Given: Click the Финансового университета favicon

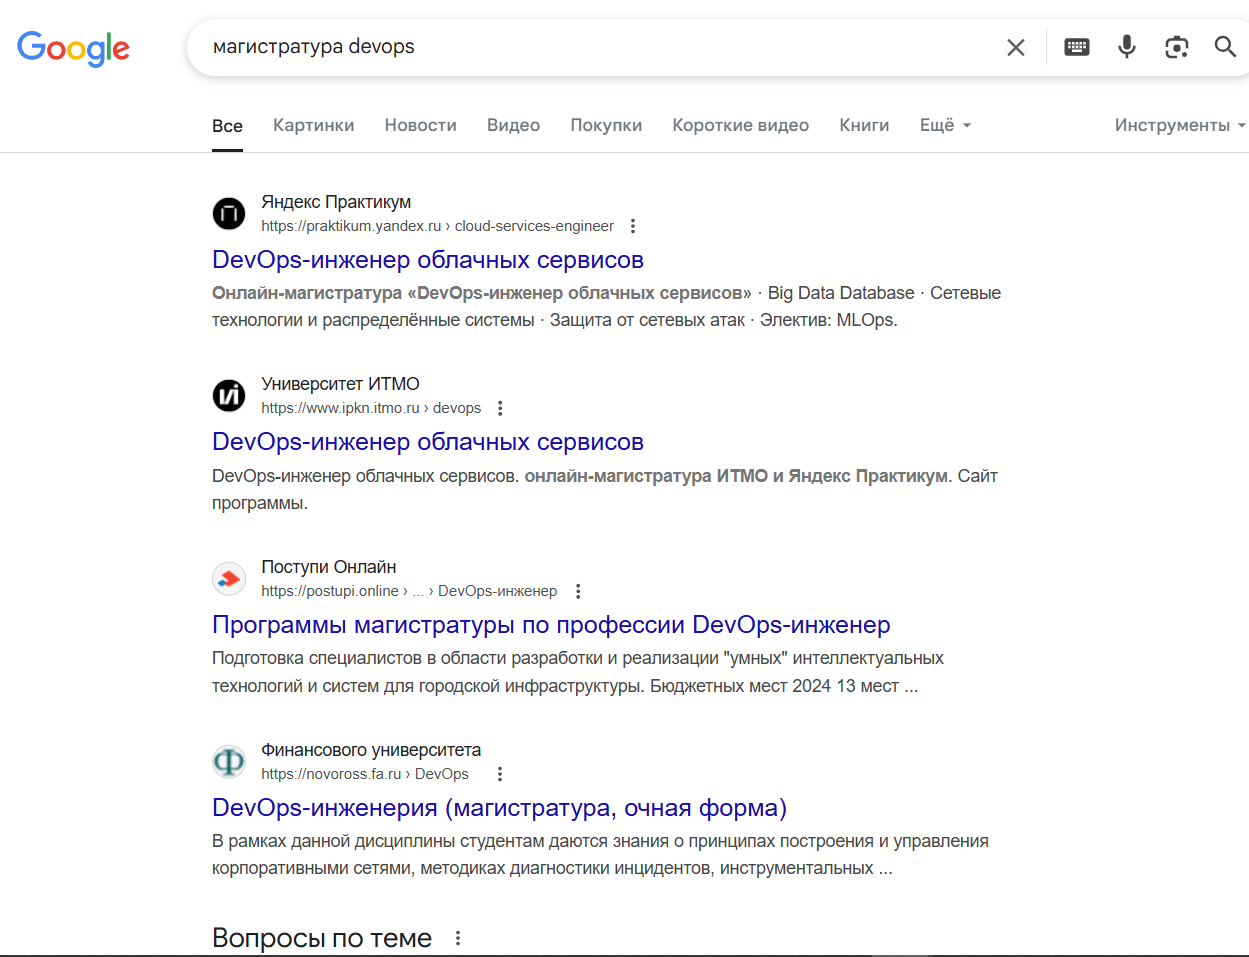Looking at the screenshot, I should (229, 761).
